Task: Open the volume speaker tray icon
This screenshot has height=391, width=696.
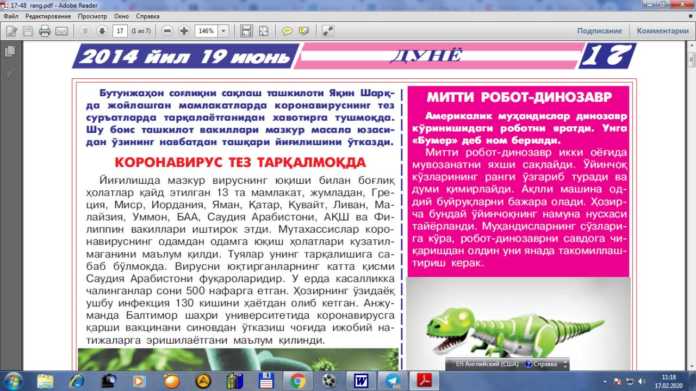Action: [x=641, y=382]
